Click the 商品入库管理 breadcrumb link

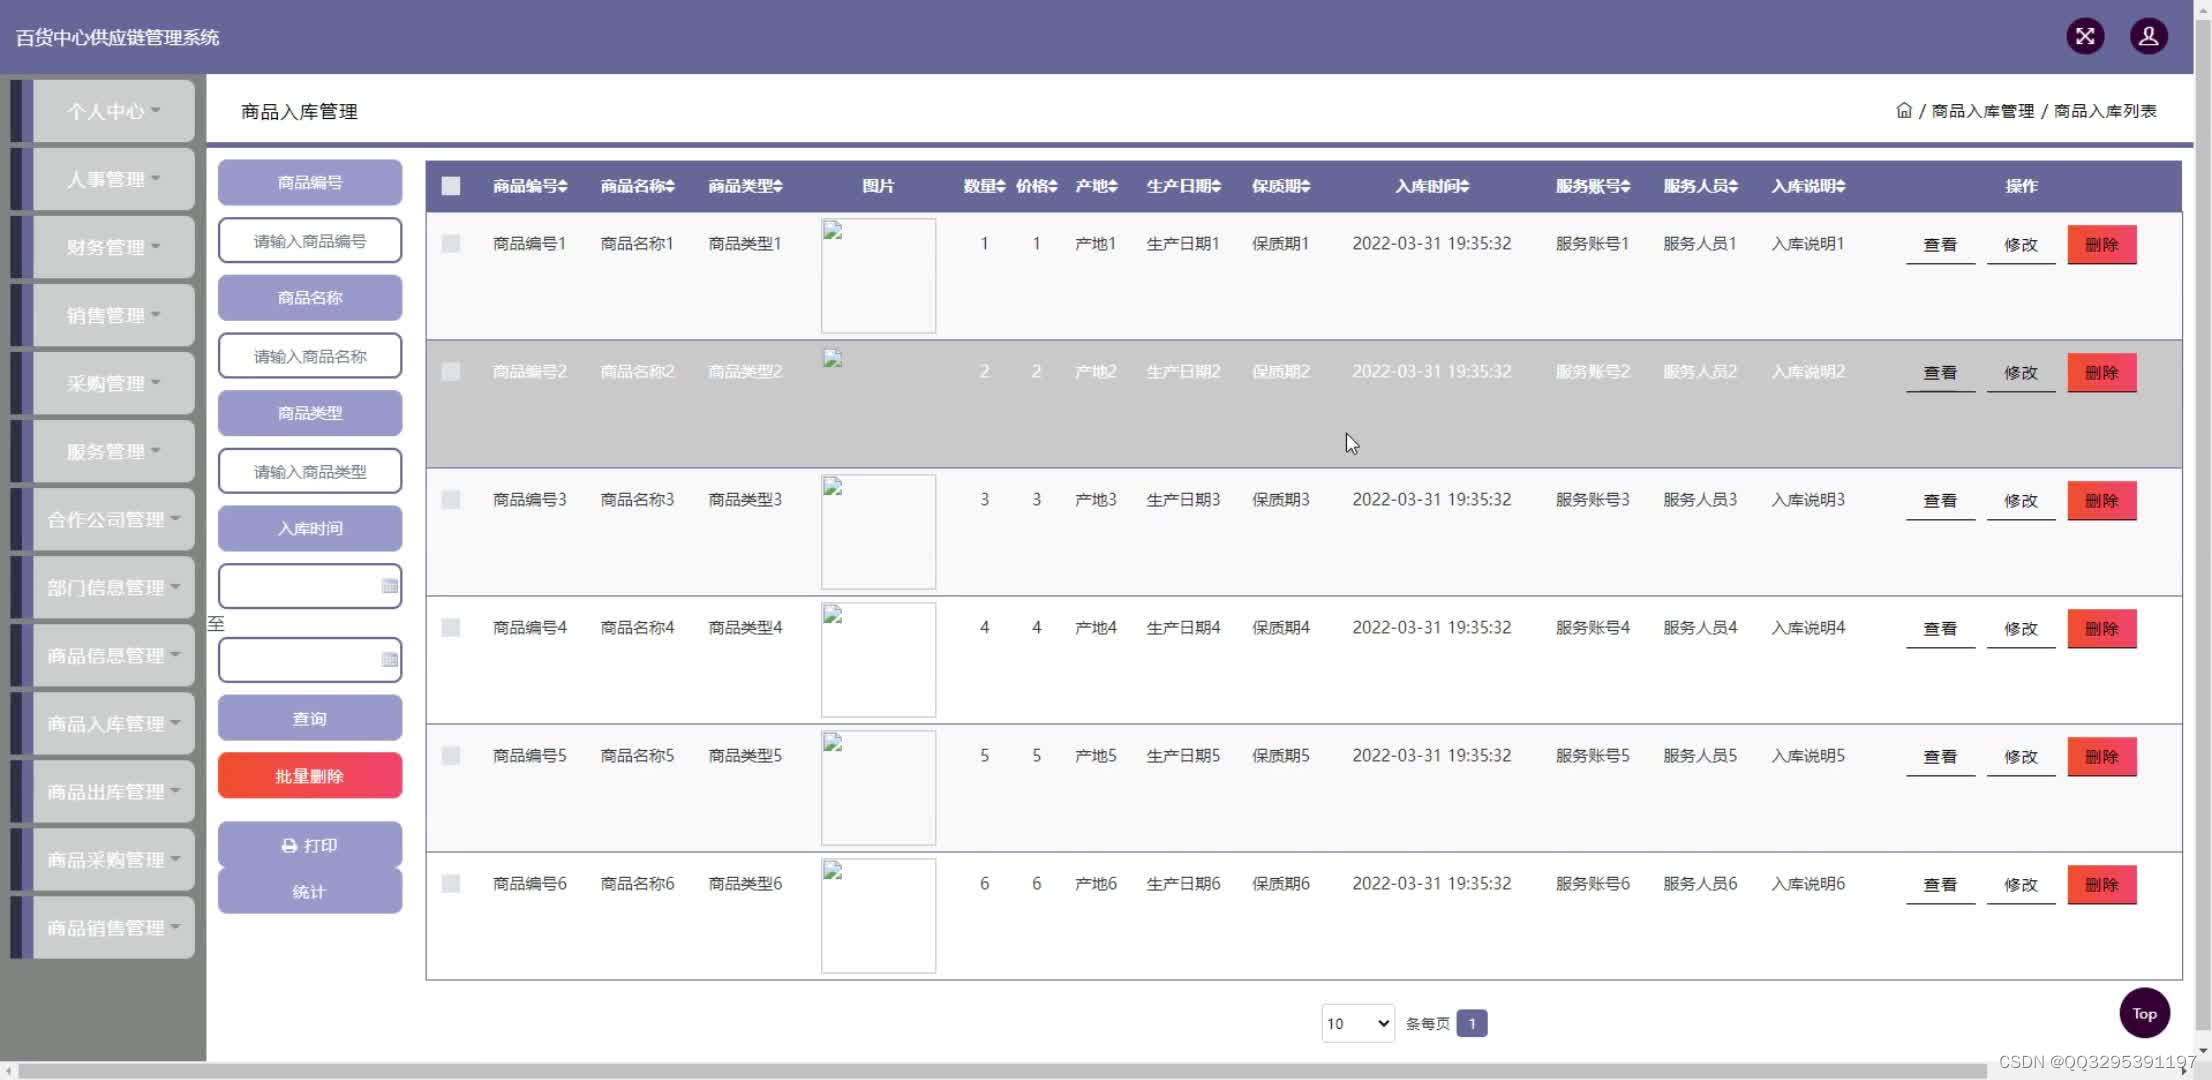(x=1982, y=111)
